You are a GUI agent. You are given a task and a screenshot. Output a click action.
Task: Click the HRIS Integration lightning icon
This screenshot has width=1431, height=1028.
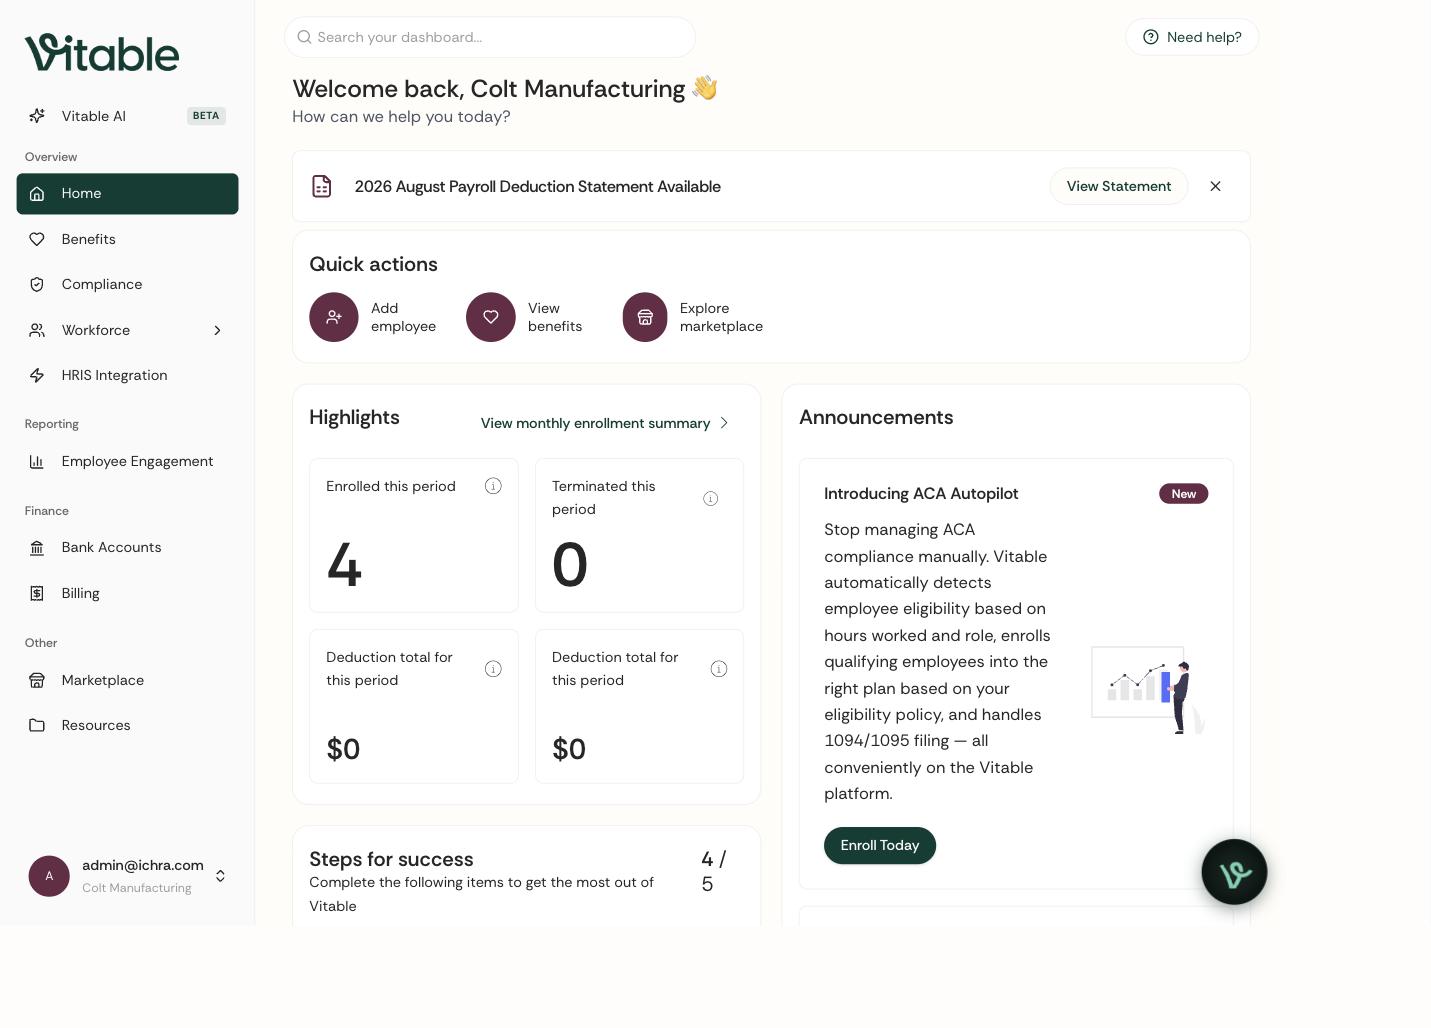click(x=37, y=376)
